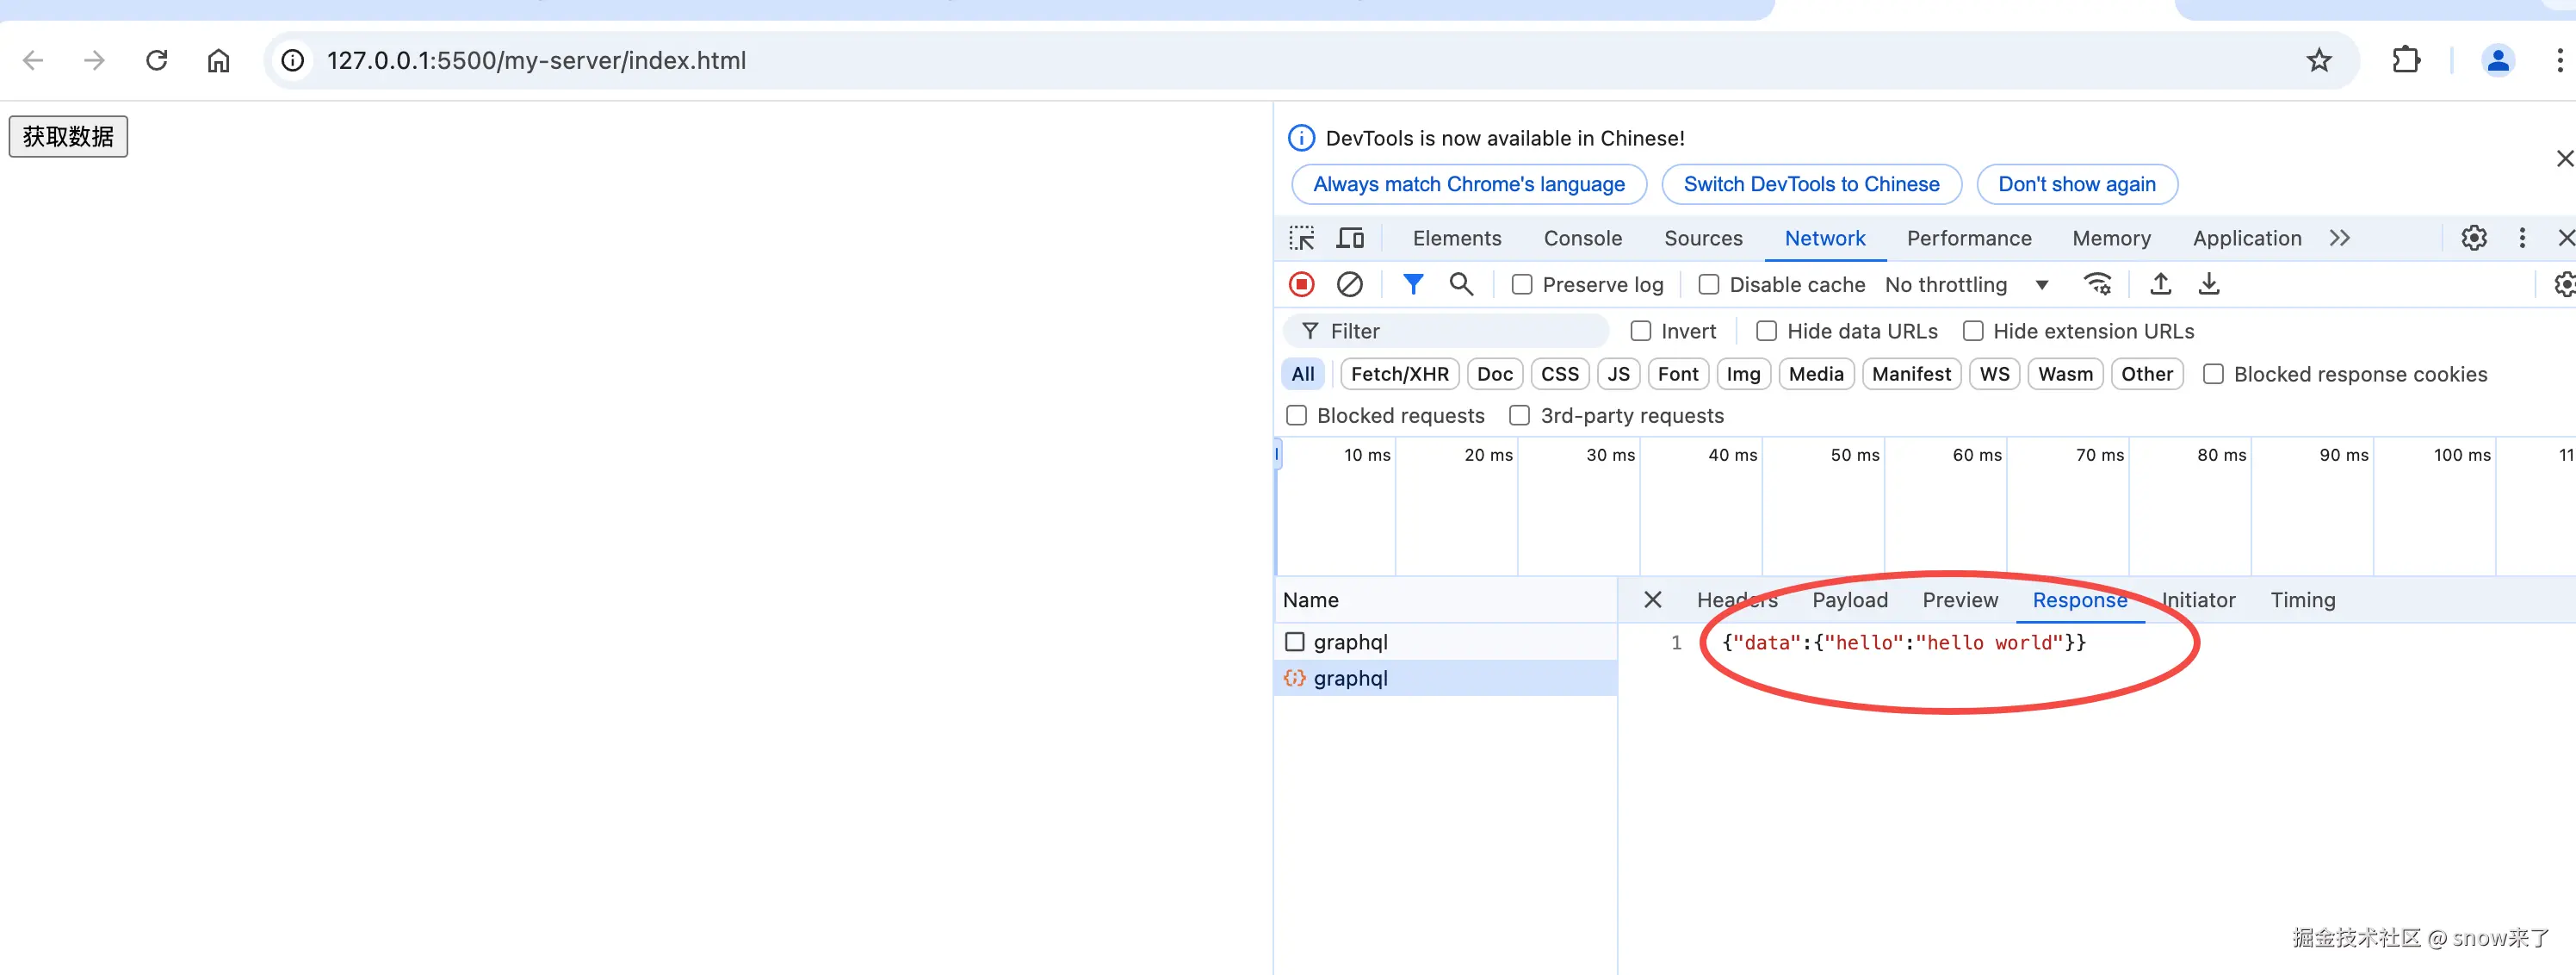Open the Headers tab of request
The width and height of the screenshot is (2576, 975).
click(x=1736, y=600)
